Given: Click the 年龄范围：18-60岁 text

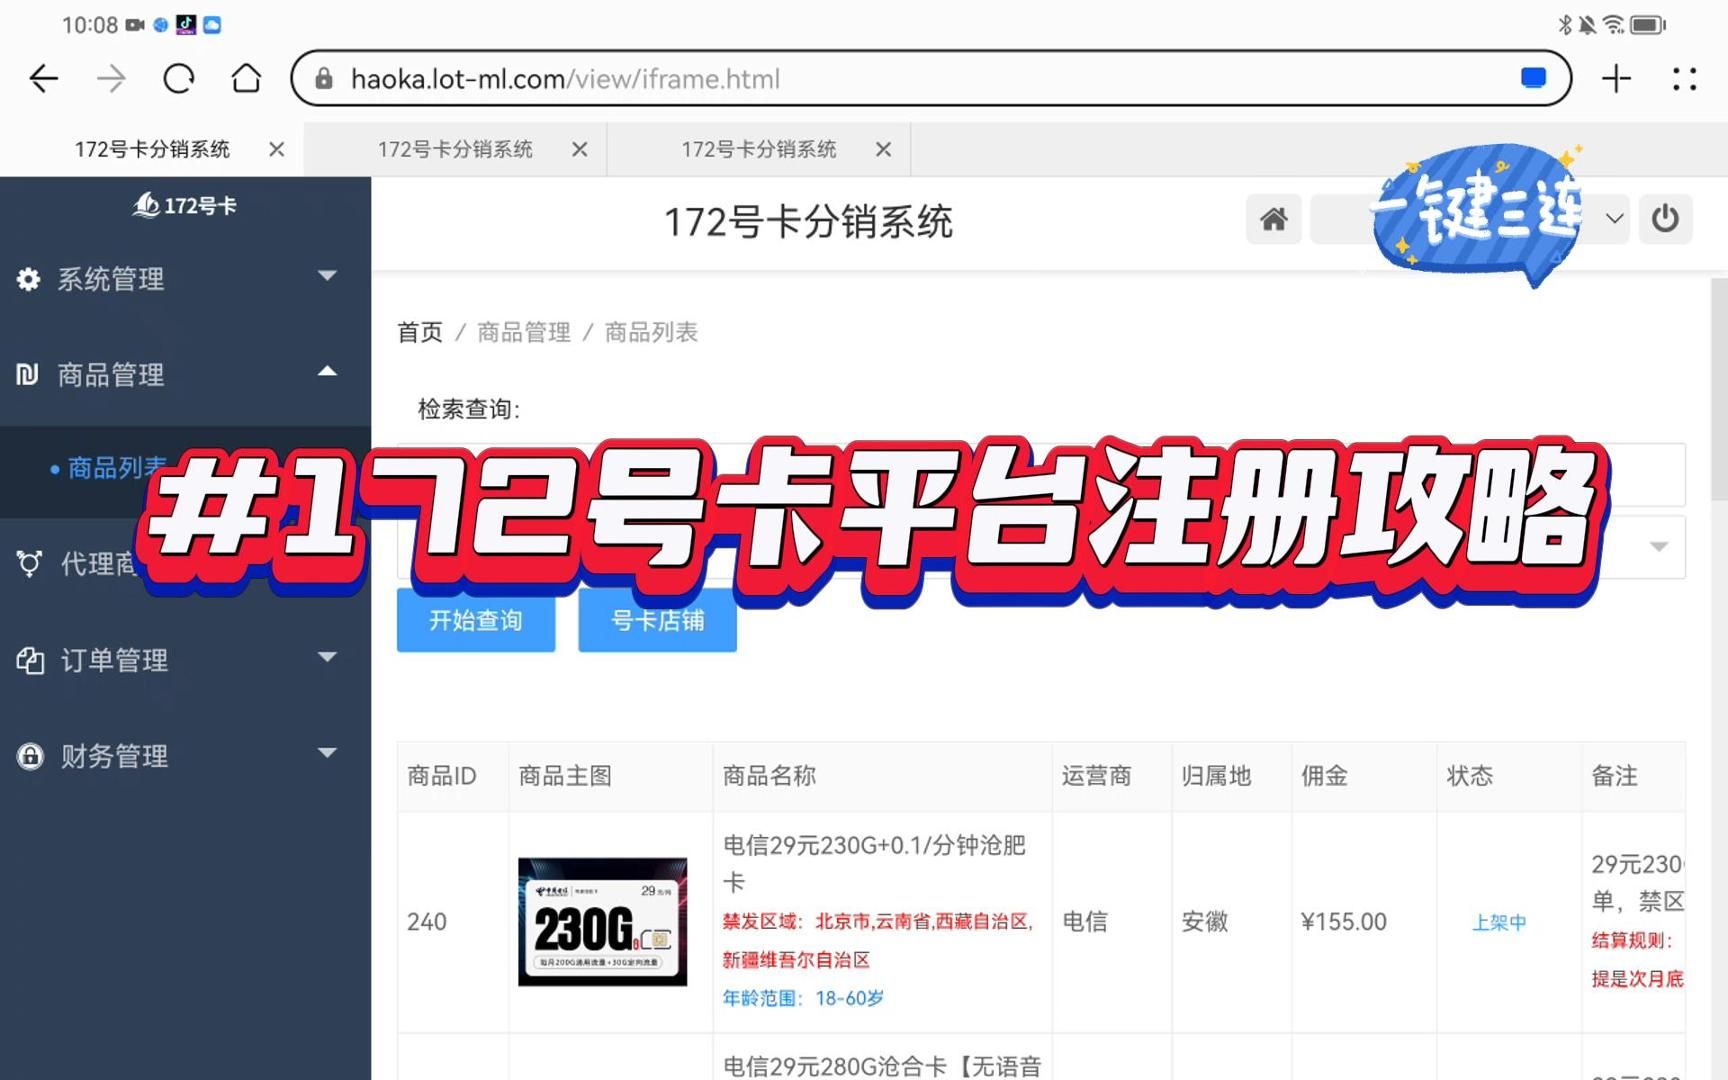Looking at the screenshot, I should tap(803, 998).
